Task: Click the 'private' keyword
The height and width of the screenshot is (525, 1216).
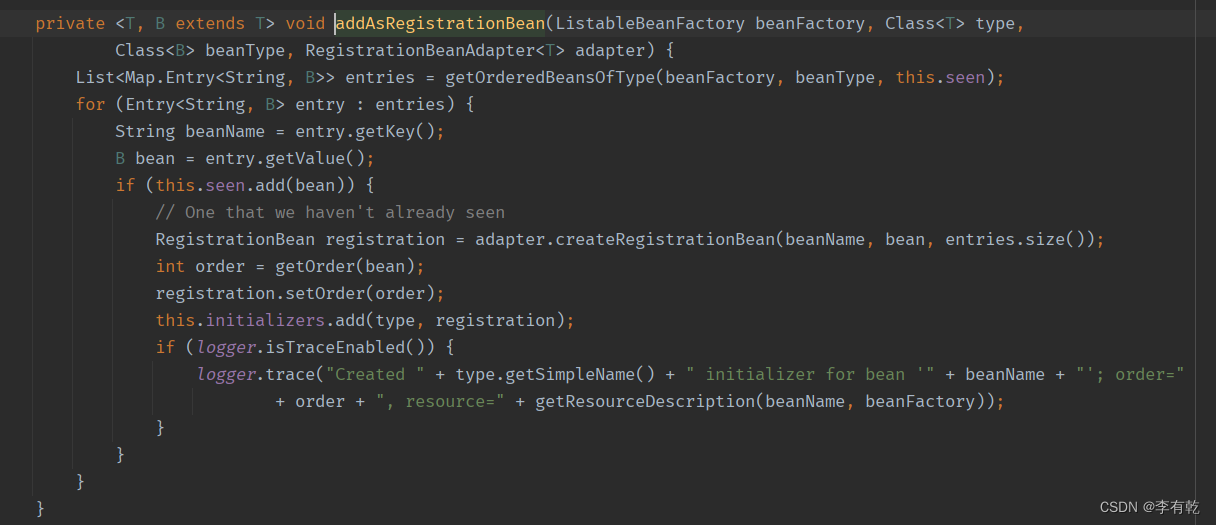Action: 70,23
